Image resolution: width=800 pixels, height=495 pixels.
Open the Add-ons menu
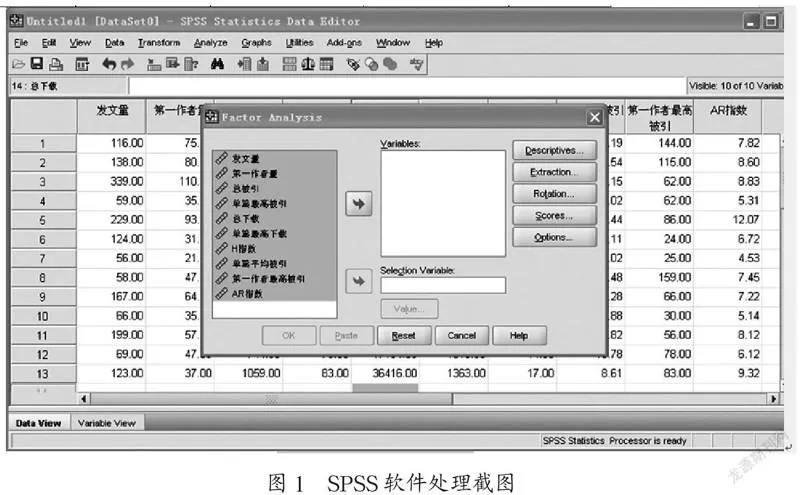pos(344,43)
